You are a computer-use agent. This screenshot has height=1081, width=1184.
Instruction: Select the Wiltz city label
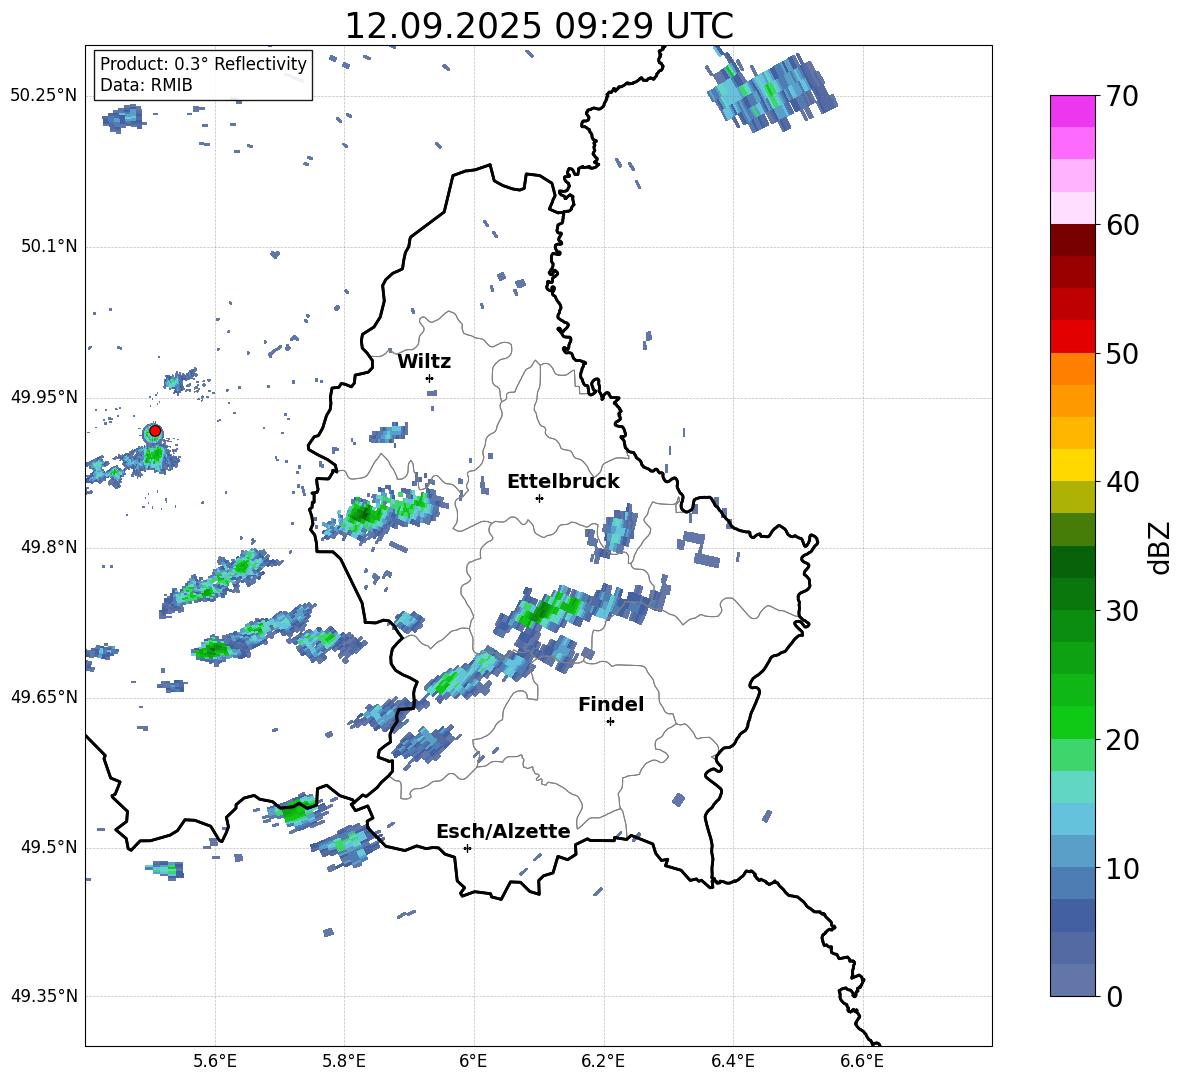424,362
